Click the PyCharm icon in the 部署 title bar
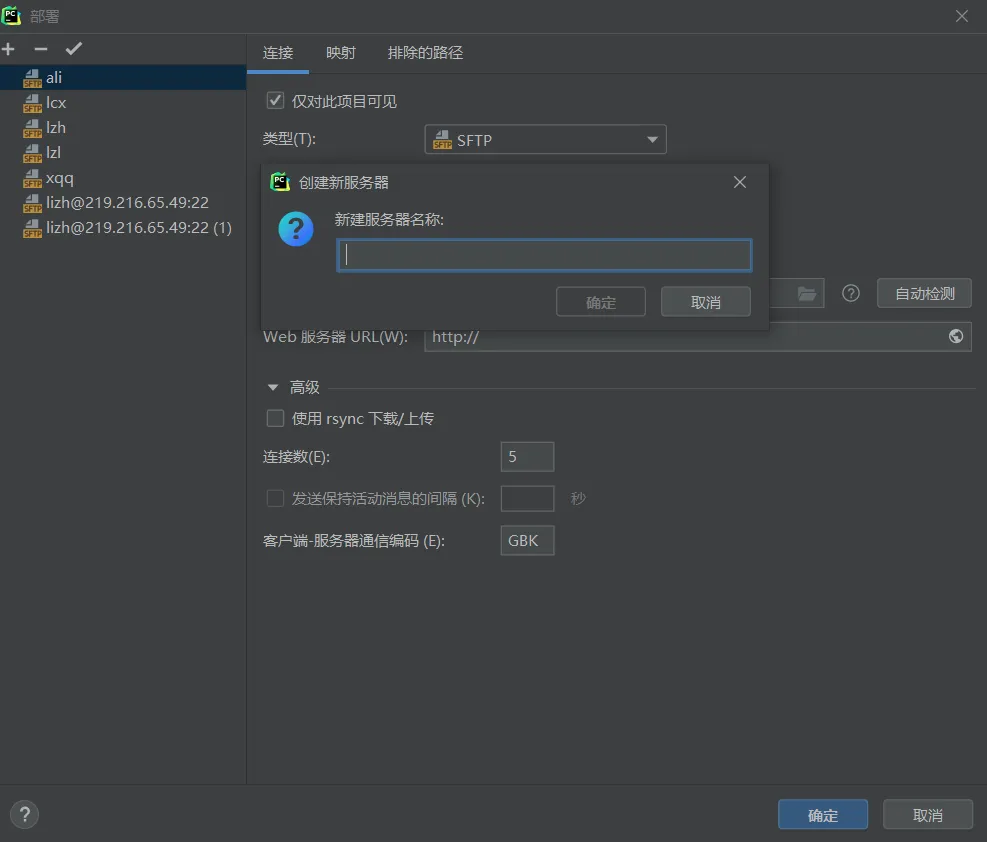 tap(11, 16)
